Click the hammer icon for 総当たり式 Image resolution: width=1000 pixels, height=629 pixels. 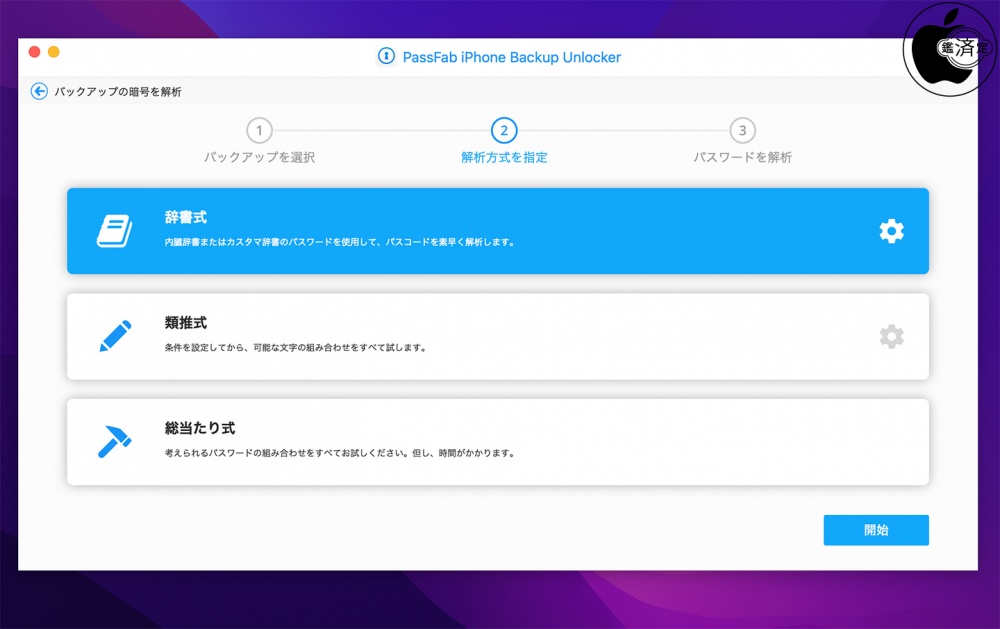coord(114,441)
